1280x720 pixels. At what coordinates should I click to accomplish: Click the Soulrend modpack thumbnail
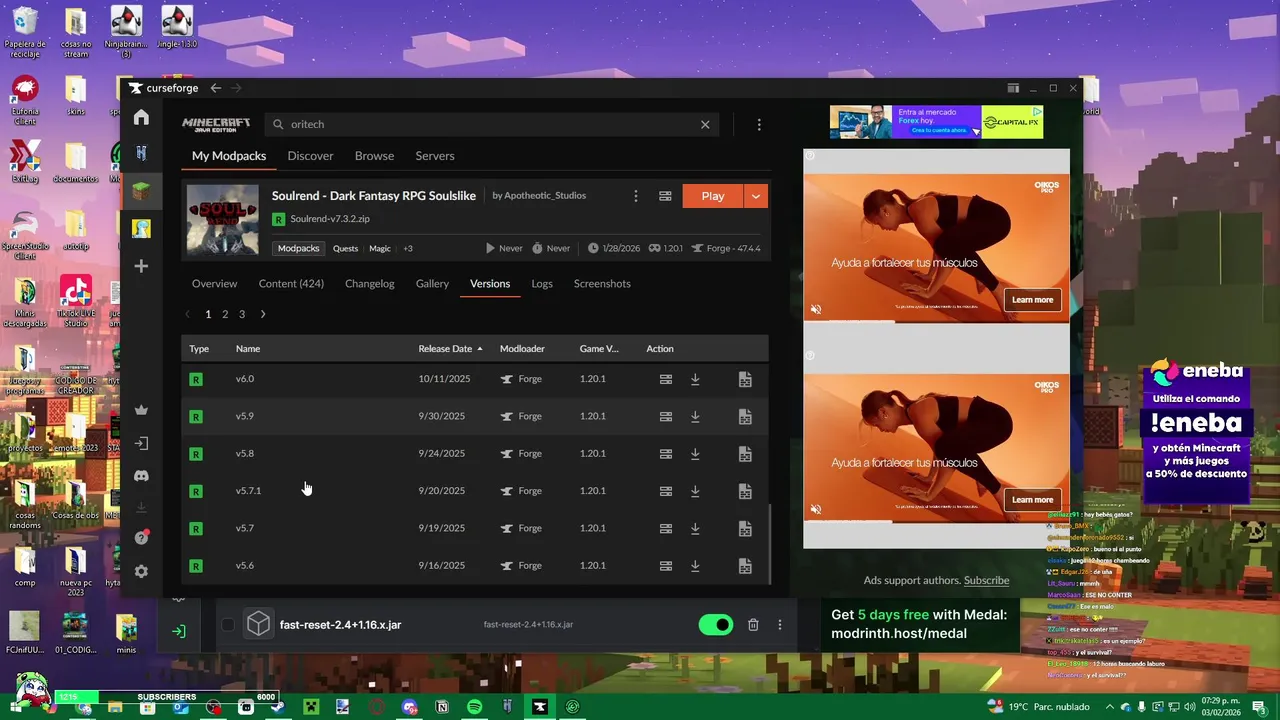[223, 220]
